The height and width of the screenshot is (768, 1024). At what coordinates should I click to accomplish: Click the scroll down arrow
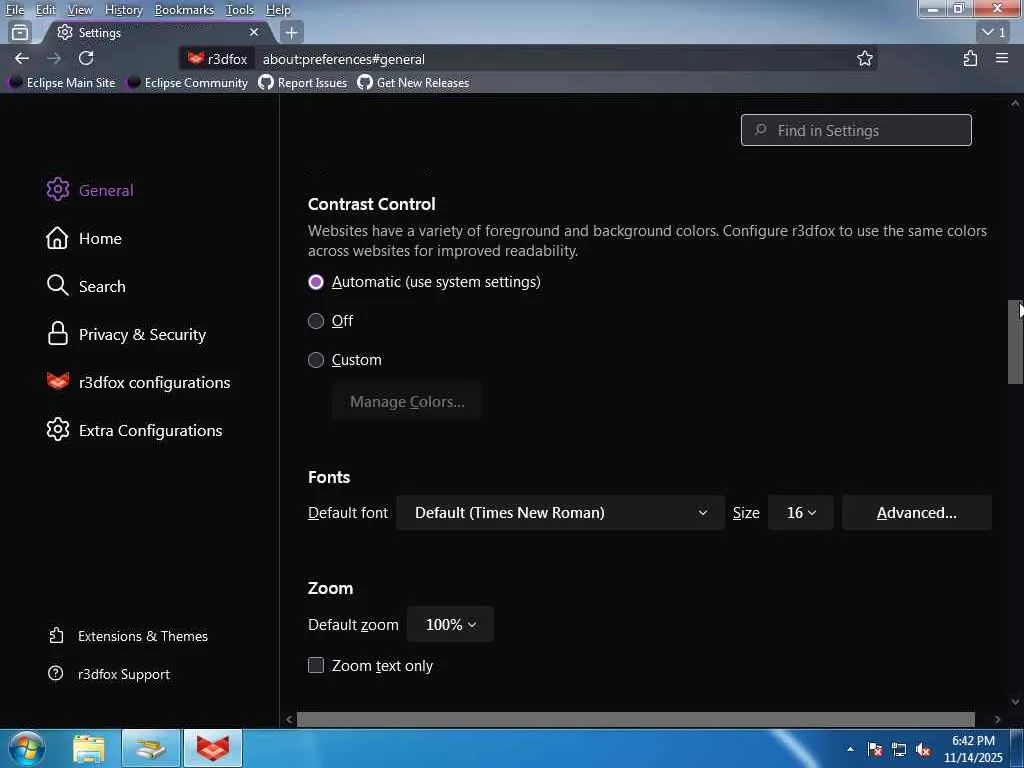(x=1015, y=702)
